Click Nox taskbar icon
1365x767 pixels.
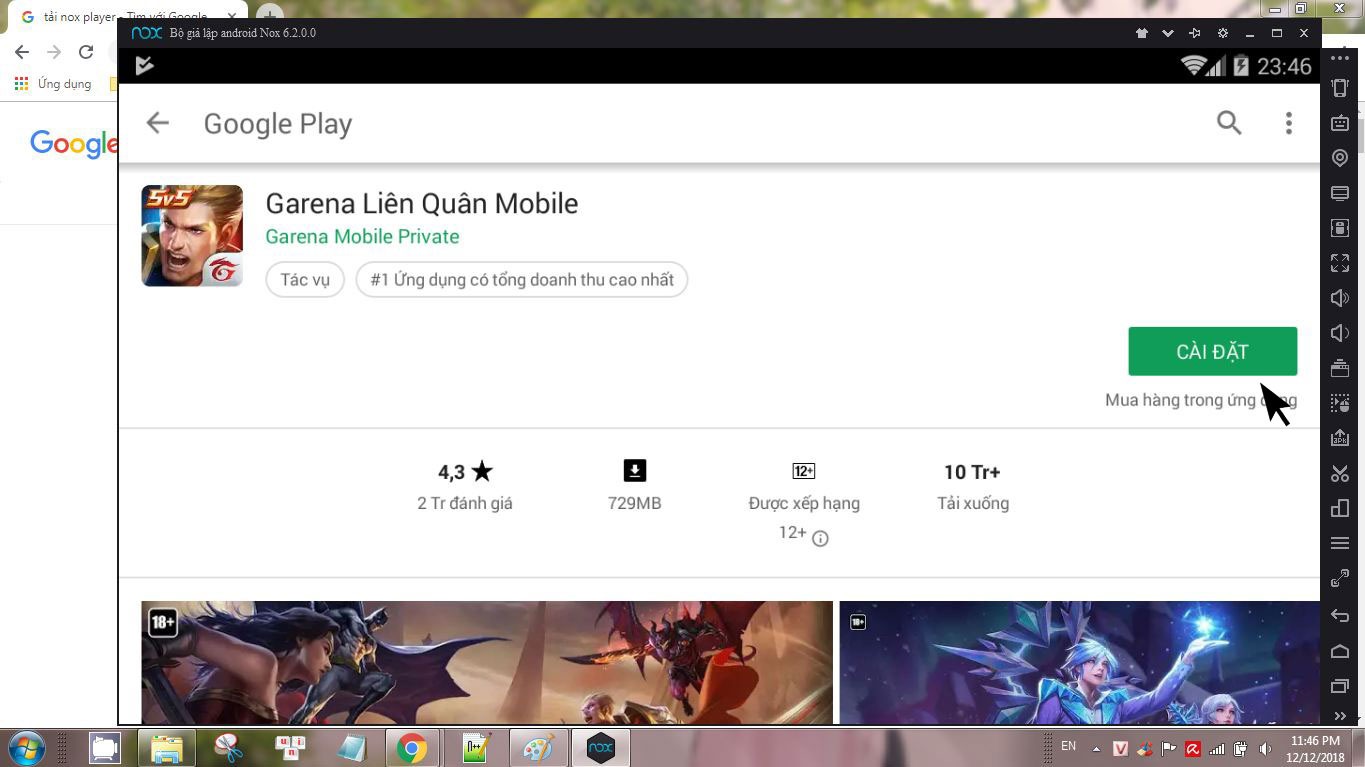click(x=600, y=748)
